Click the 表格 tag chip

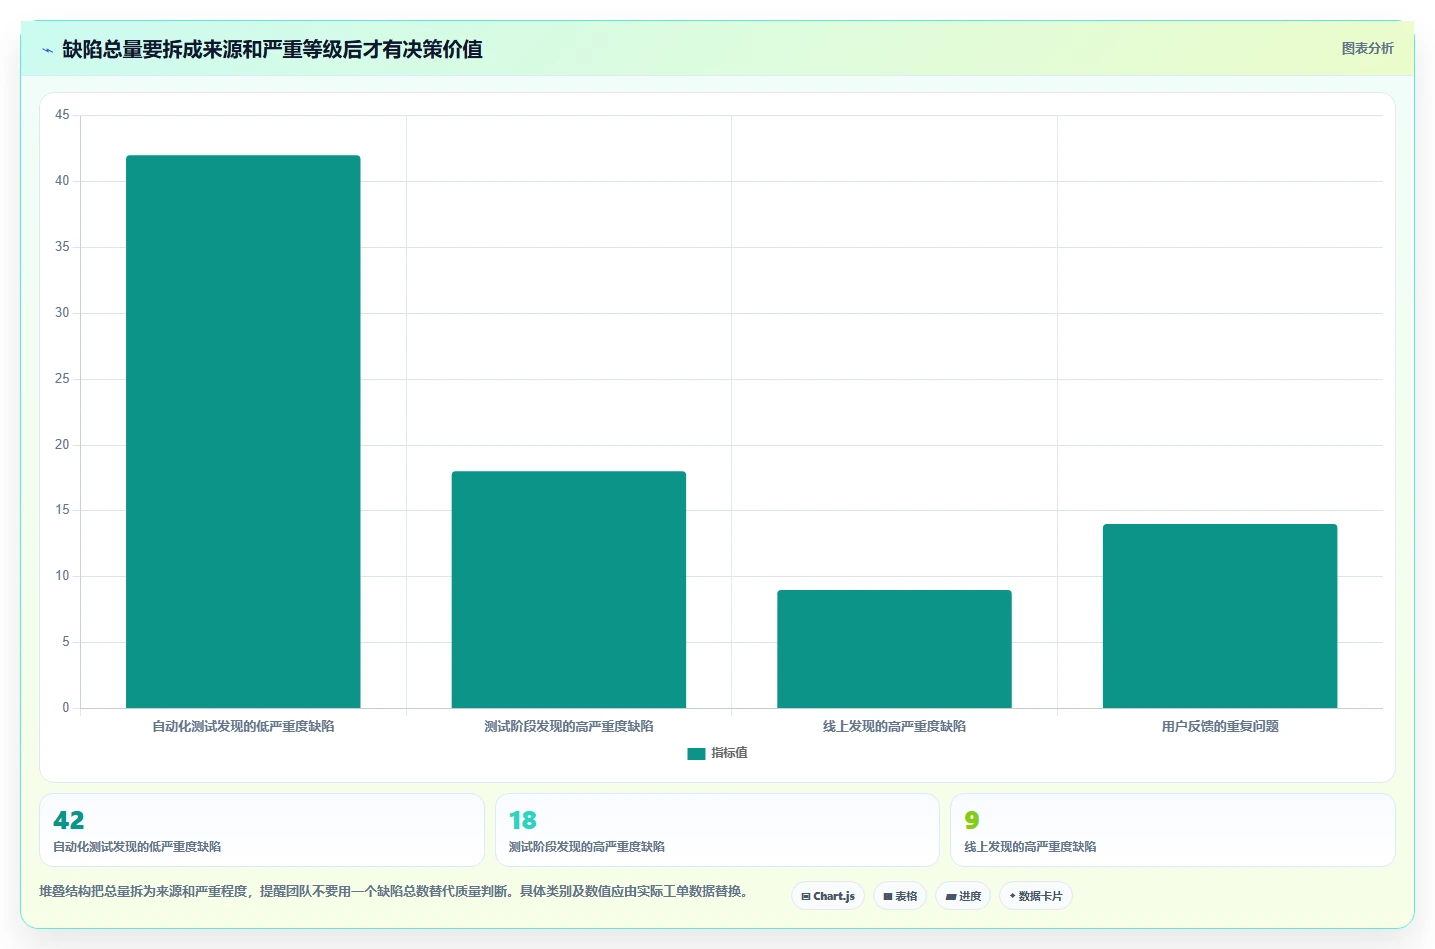(x=900, y=896)
